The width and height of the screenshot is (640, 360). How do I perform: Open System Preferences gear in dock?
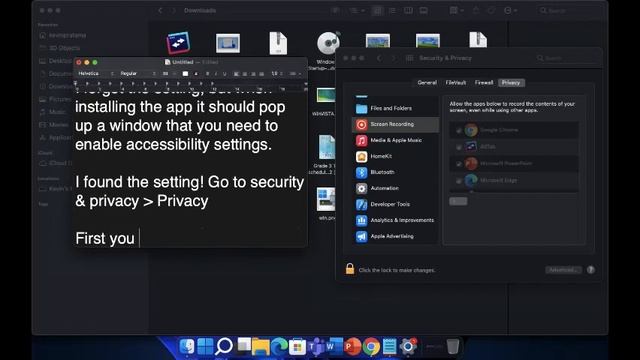(x=408, y=347)
